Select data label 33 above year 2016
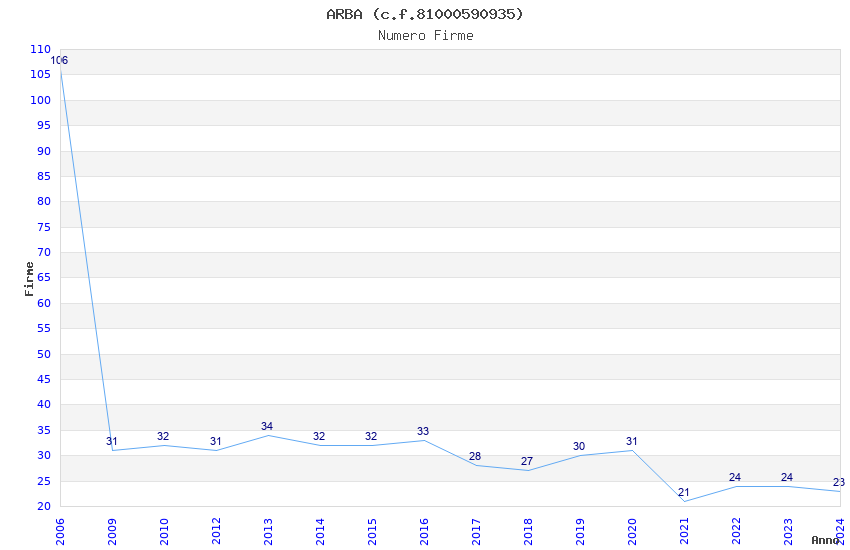850x550 pixels. (423, 431)
